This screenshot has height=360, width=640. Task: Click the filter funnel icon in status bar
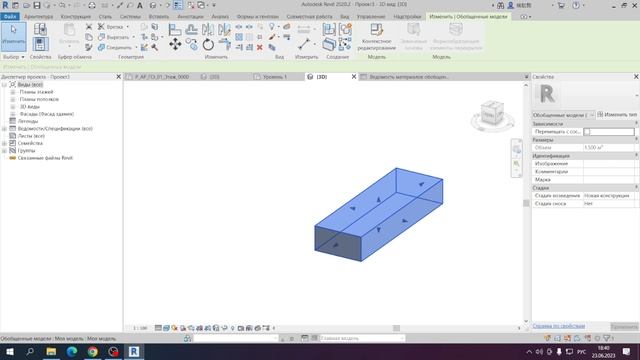607,338
